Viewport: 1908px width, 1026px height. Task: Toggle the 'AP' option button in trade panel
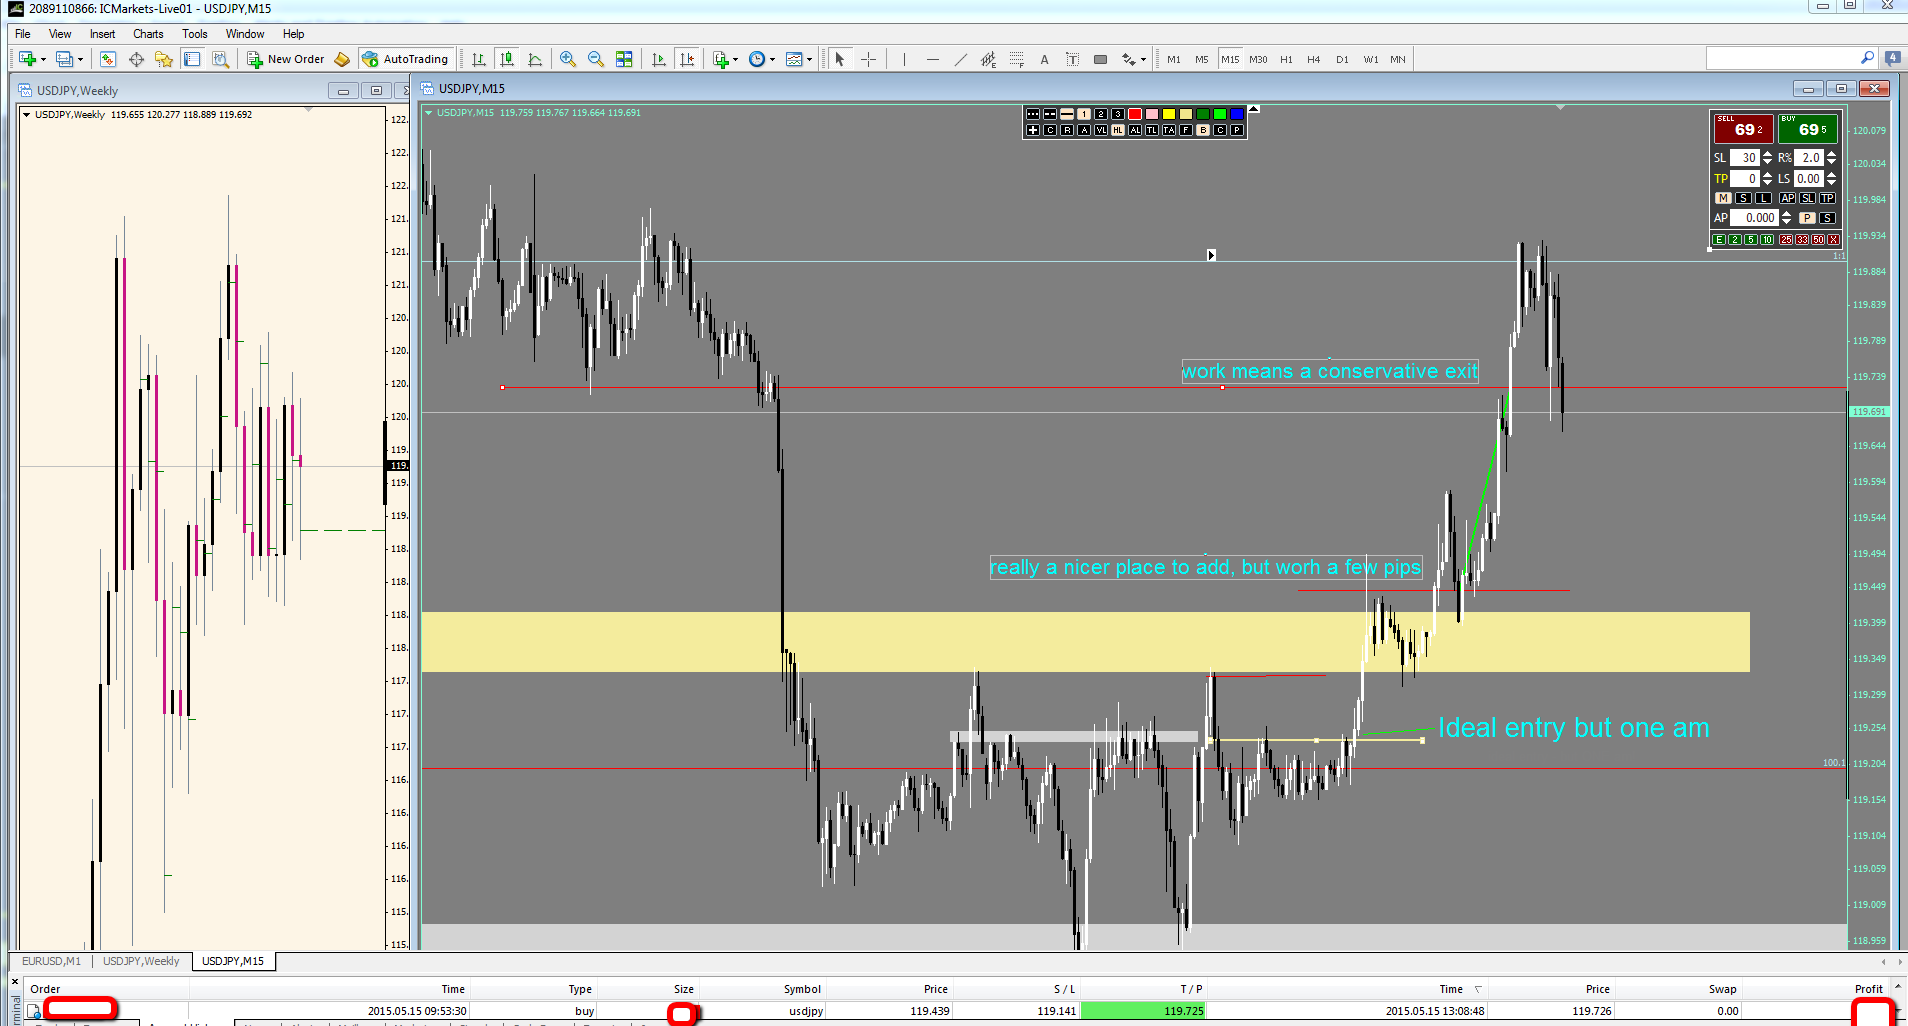click(1787, 198)
